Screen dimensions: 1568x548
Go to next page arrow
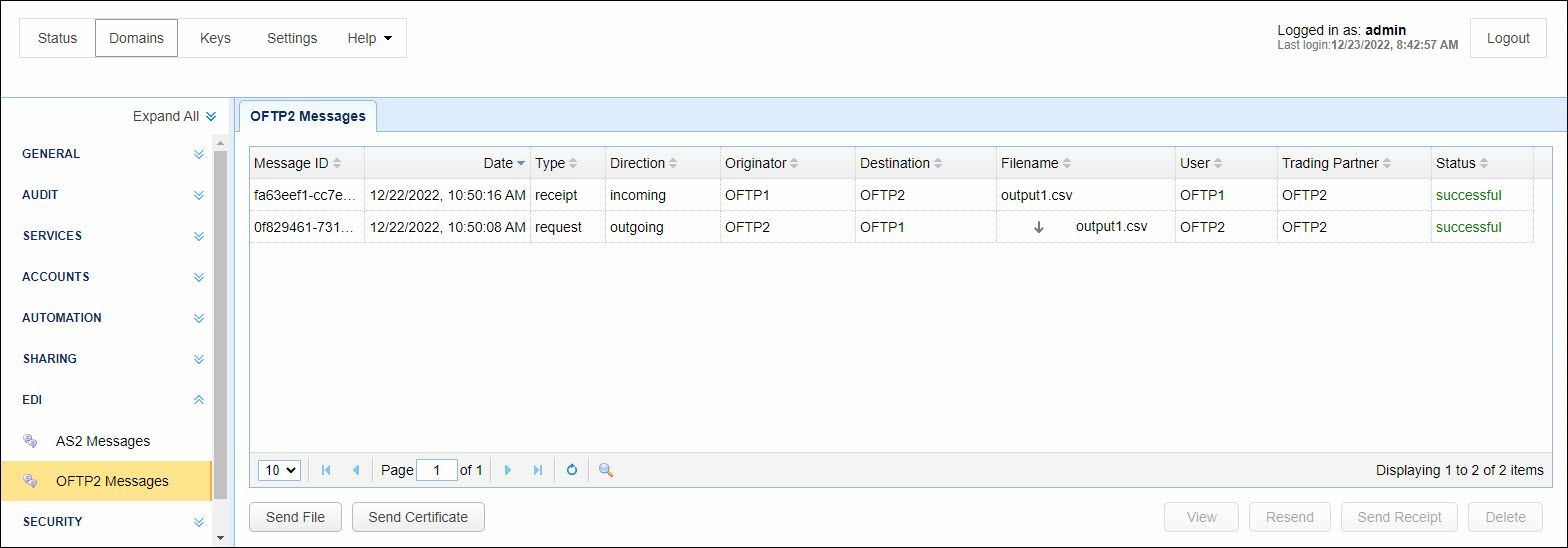coord(508,470)
